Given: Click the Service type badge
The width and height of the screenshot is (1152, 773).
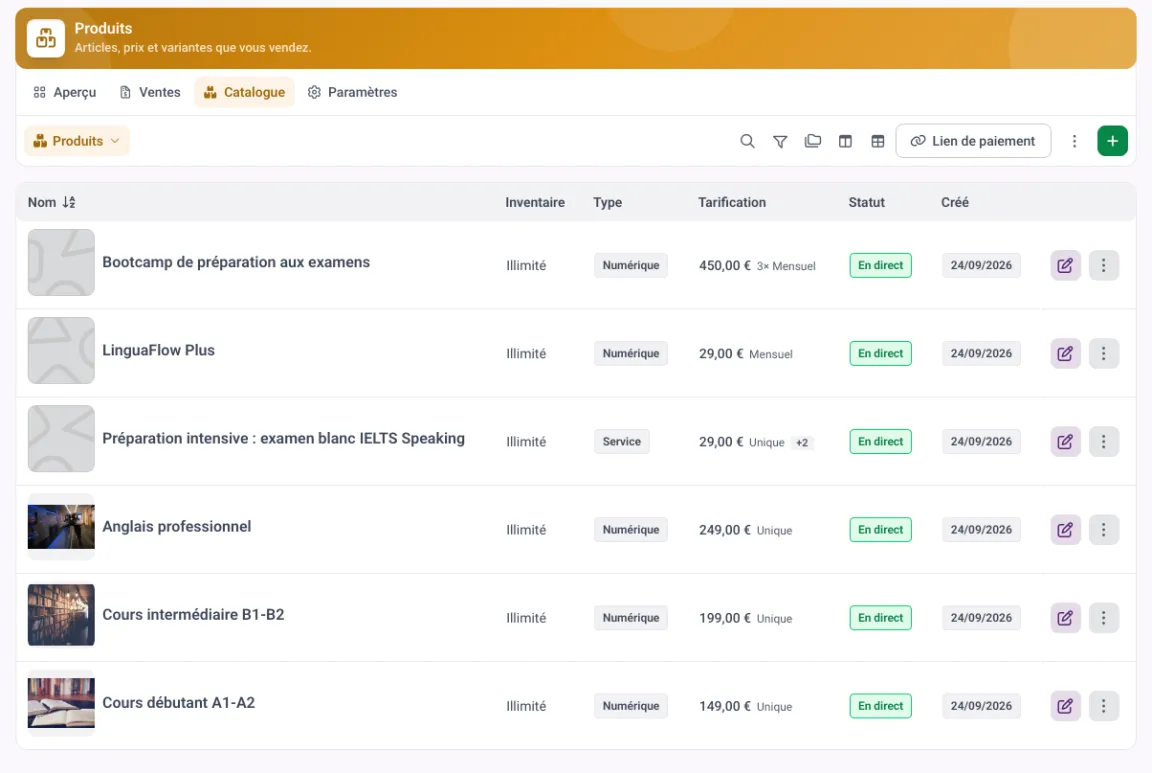Looking at the screenshot, I should 622,442.
